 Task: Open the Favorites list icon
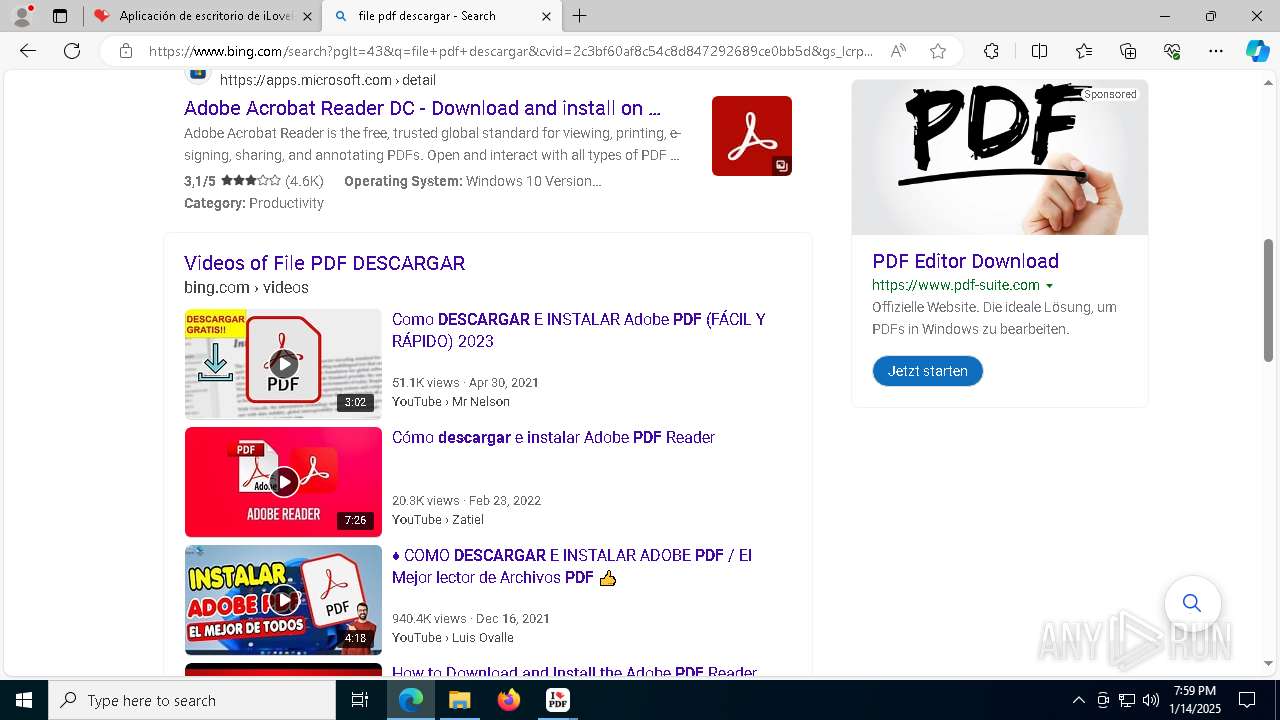1084,51
